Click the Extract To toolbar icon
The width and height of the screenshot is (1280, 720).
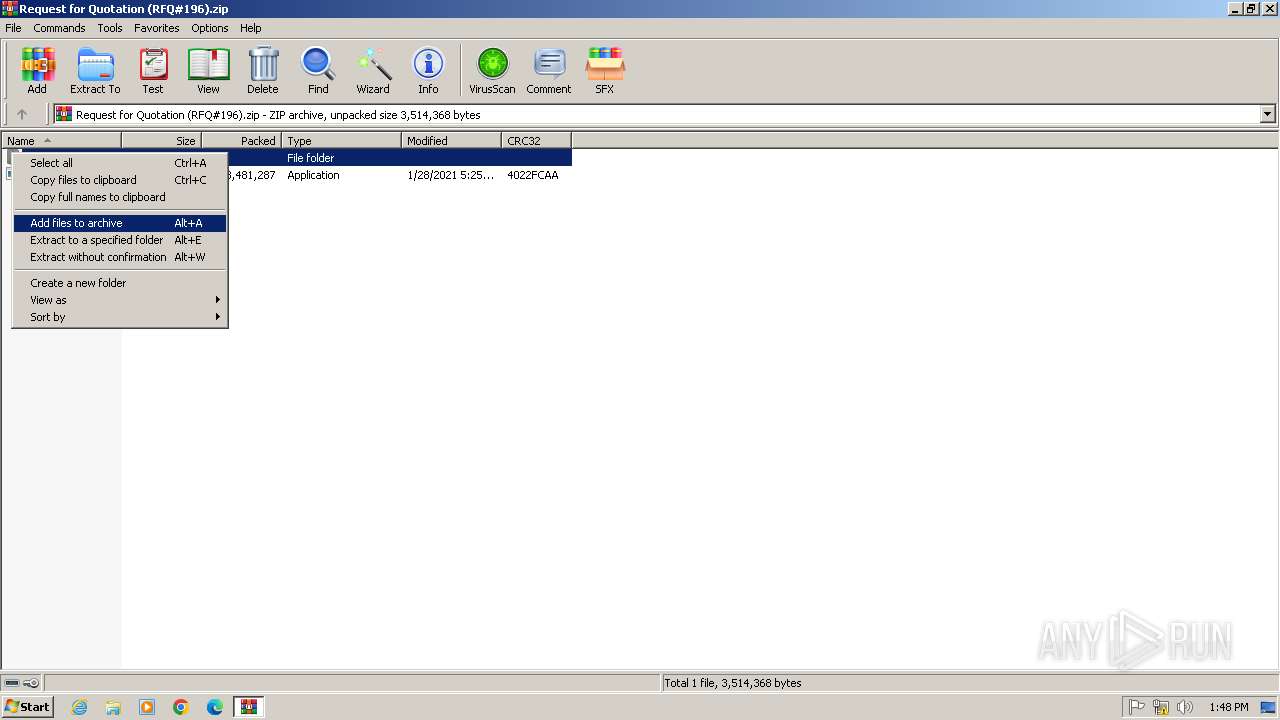(95, 70)
